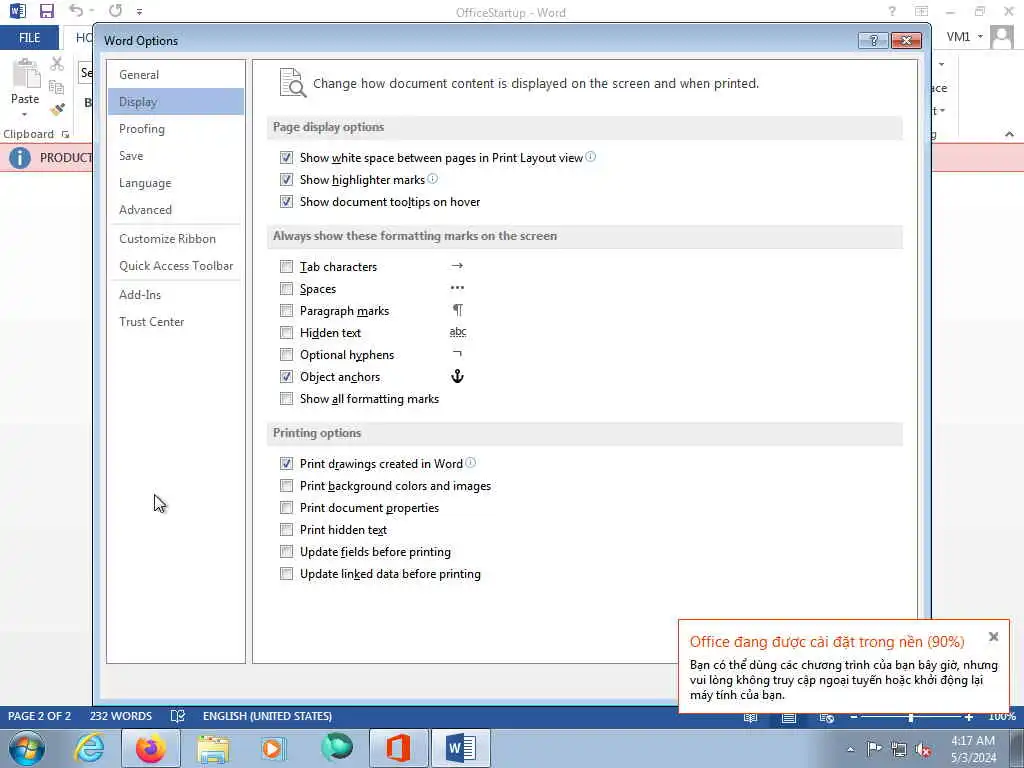This screenshot has width=1024, height=768.
Task: Click PAGE 2 OF 2 in status bar
Action: click(39, 716)
